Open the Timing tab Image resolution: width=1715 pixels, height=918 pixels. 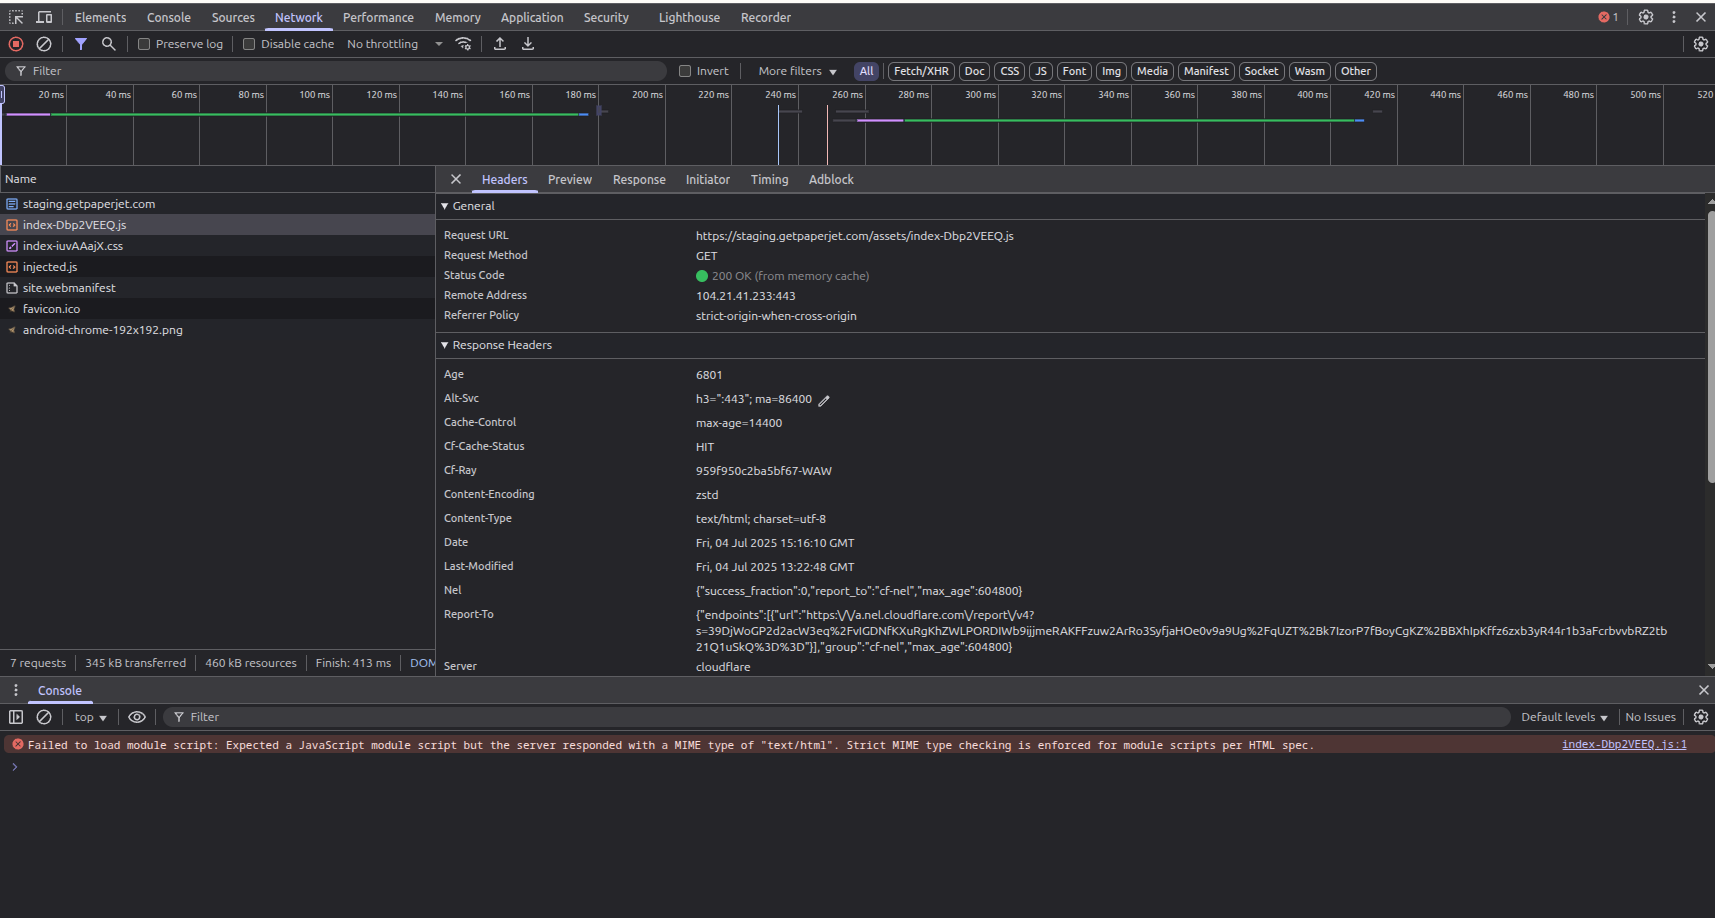point(769,179)
